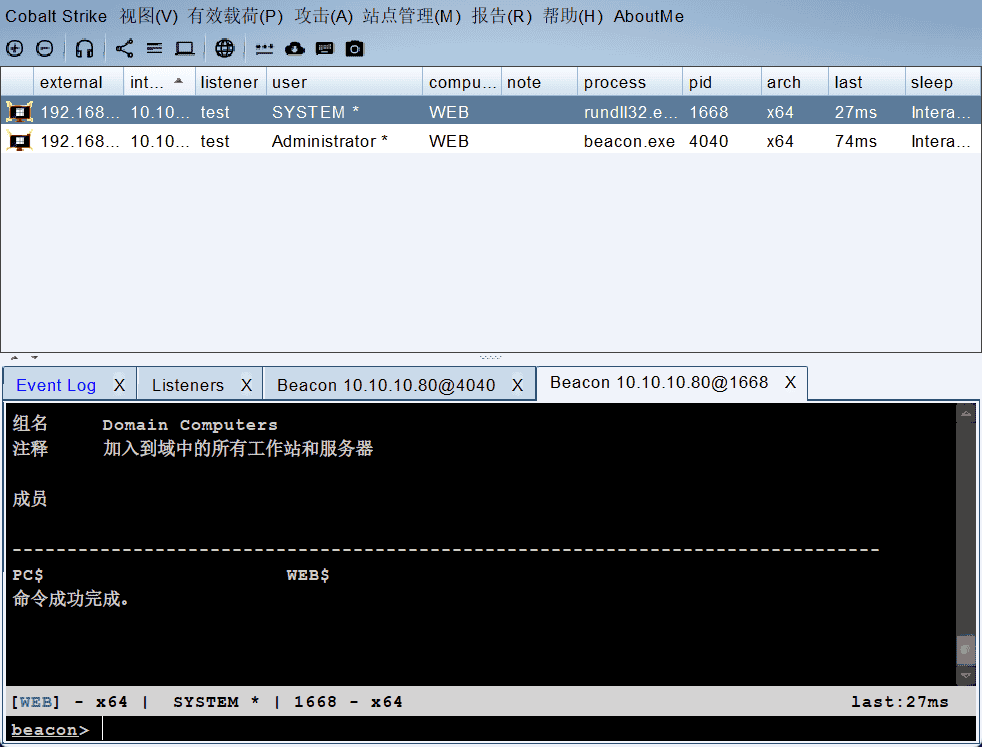
Task: Click the session icon beside the SYSTEM beacon row
Action: 18,111
